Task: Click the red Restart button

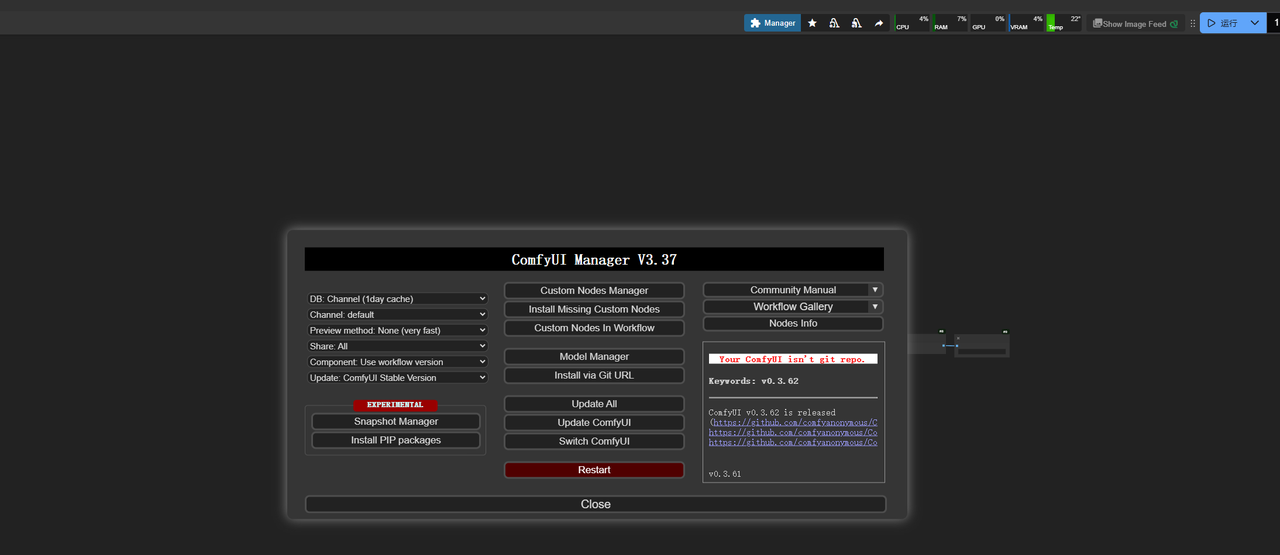Action: (594, 470)
